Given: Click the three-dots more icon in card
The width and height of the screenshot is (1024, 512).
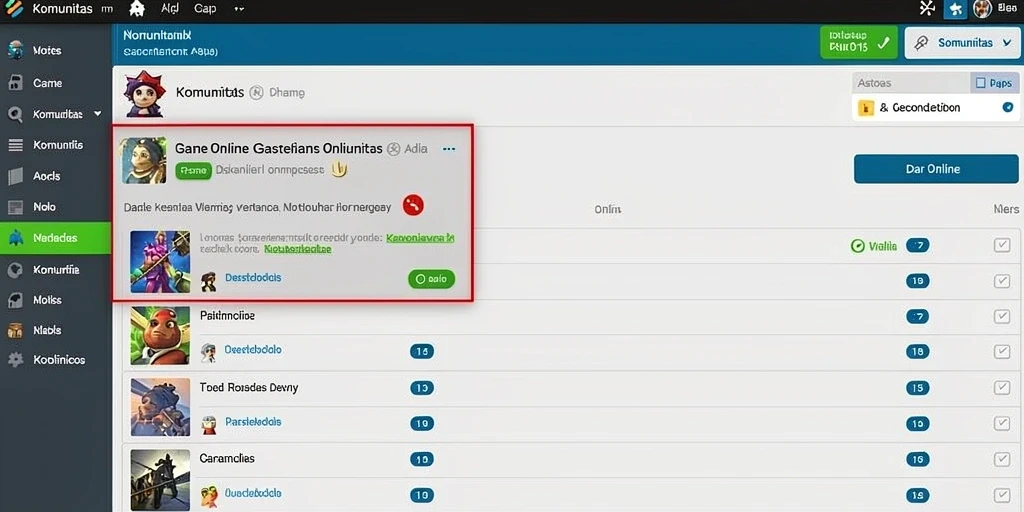Looking at the screenshot, I should [x=449, y=149].
